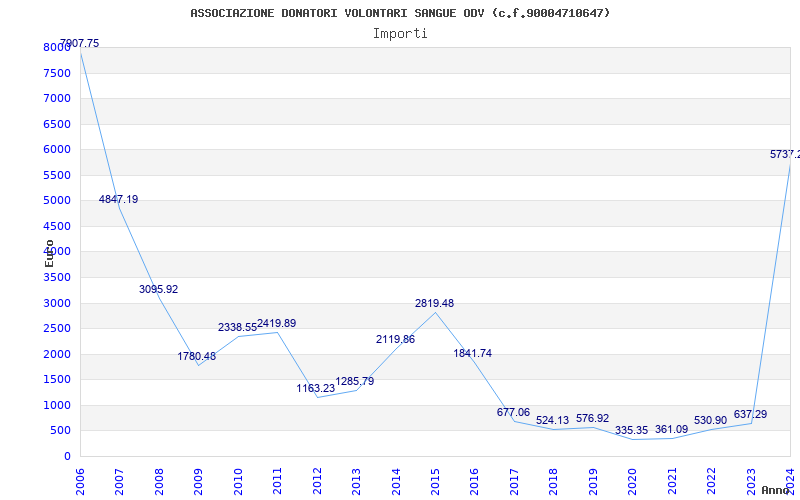Click the 2014 x-axis year label
The height and width of the screenshot is (500, 800).
(395, 482)
